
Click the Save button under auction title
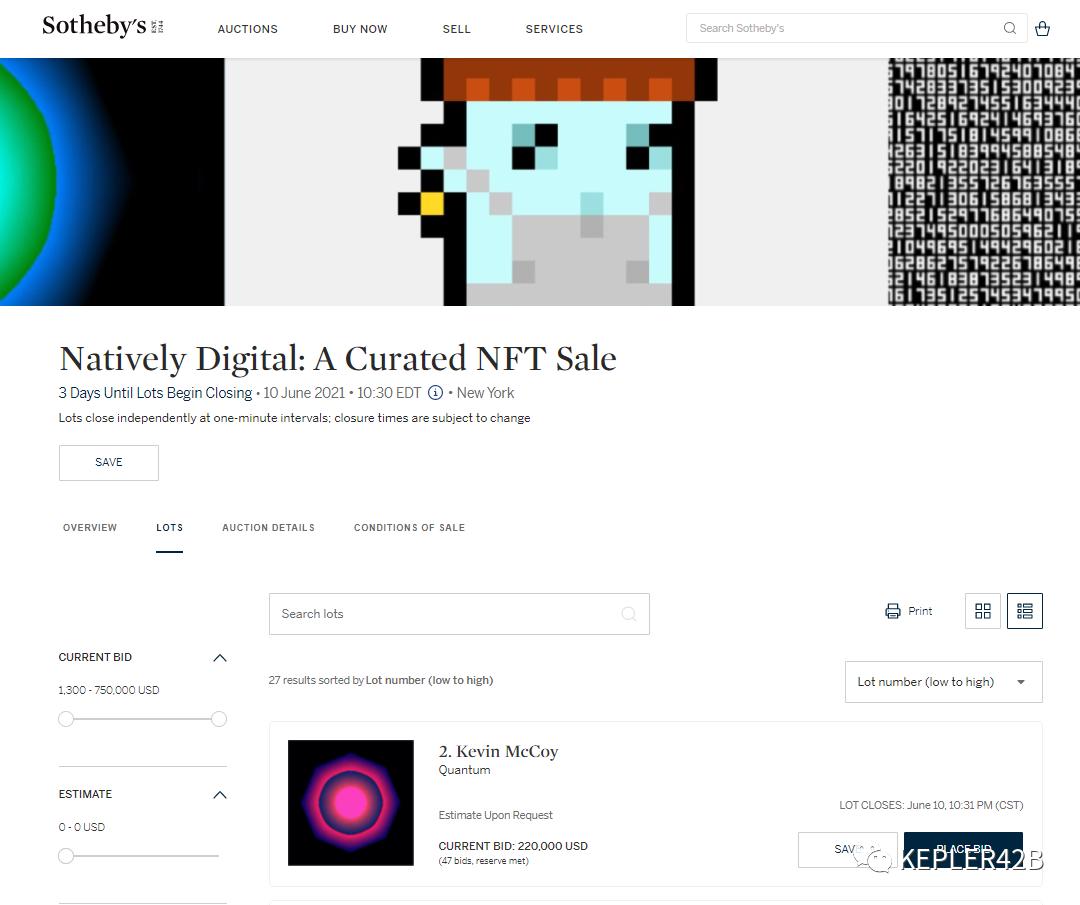click(109, 463)
